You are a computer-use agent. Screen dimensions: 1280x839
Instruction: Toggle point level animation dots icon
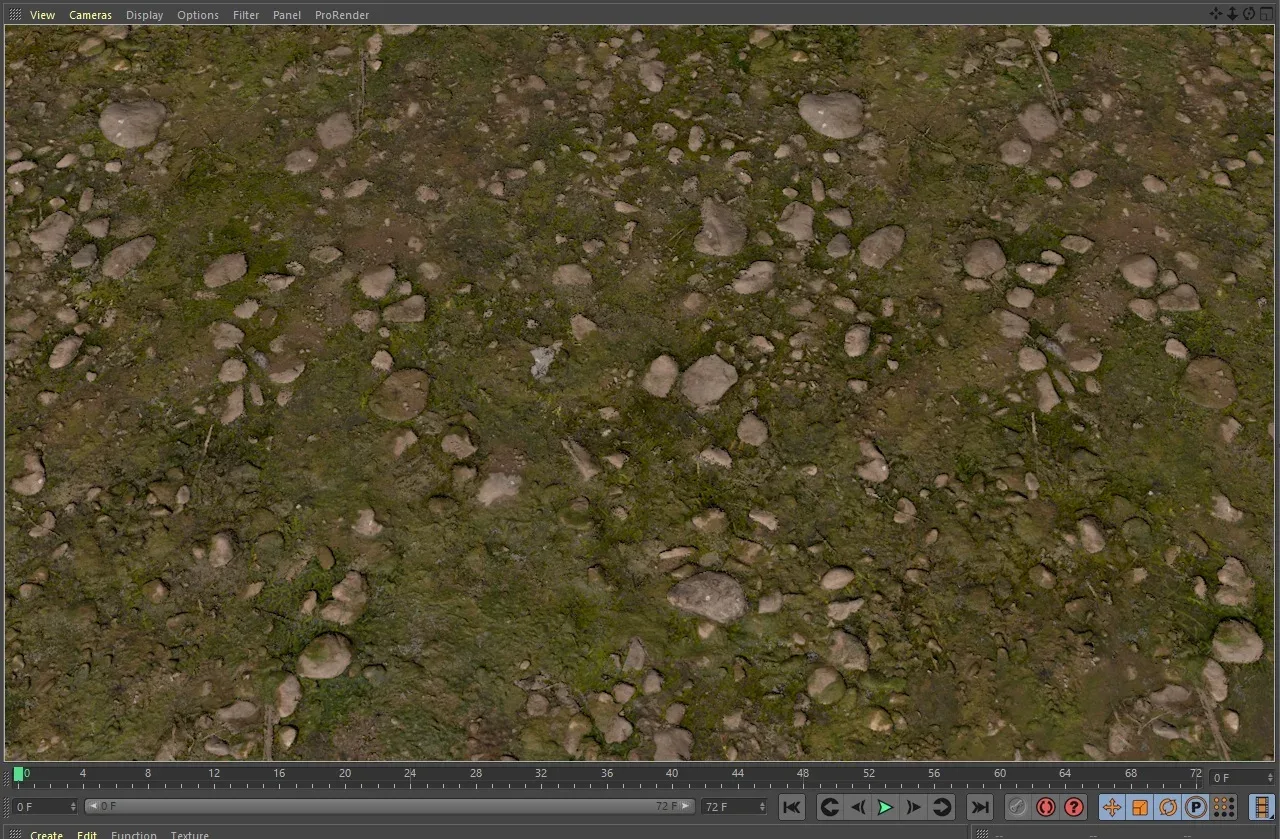(1224, 807)
